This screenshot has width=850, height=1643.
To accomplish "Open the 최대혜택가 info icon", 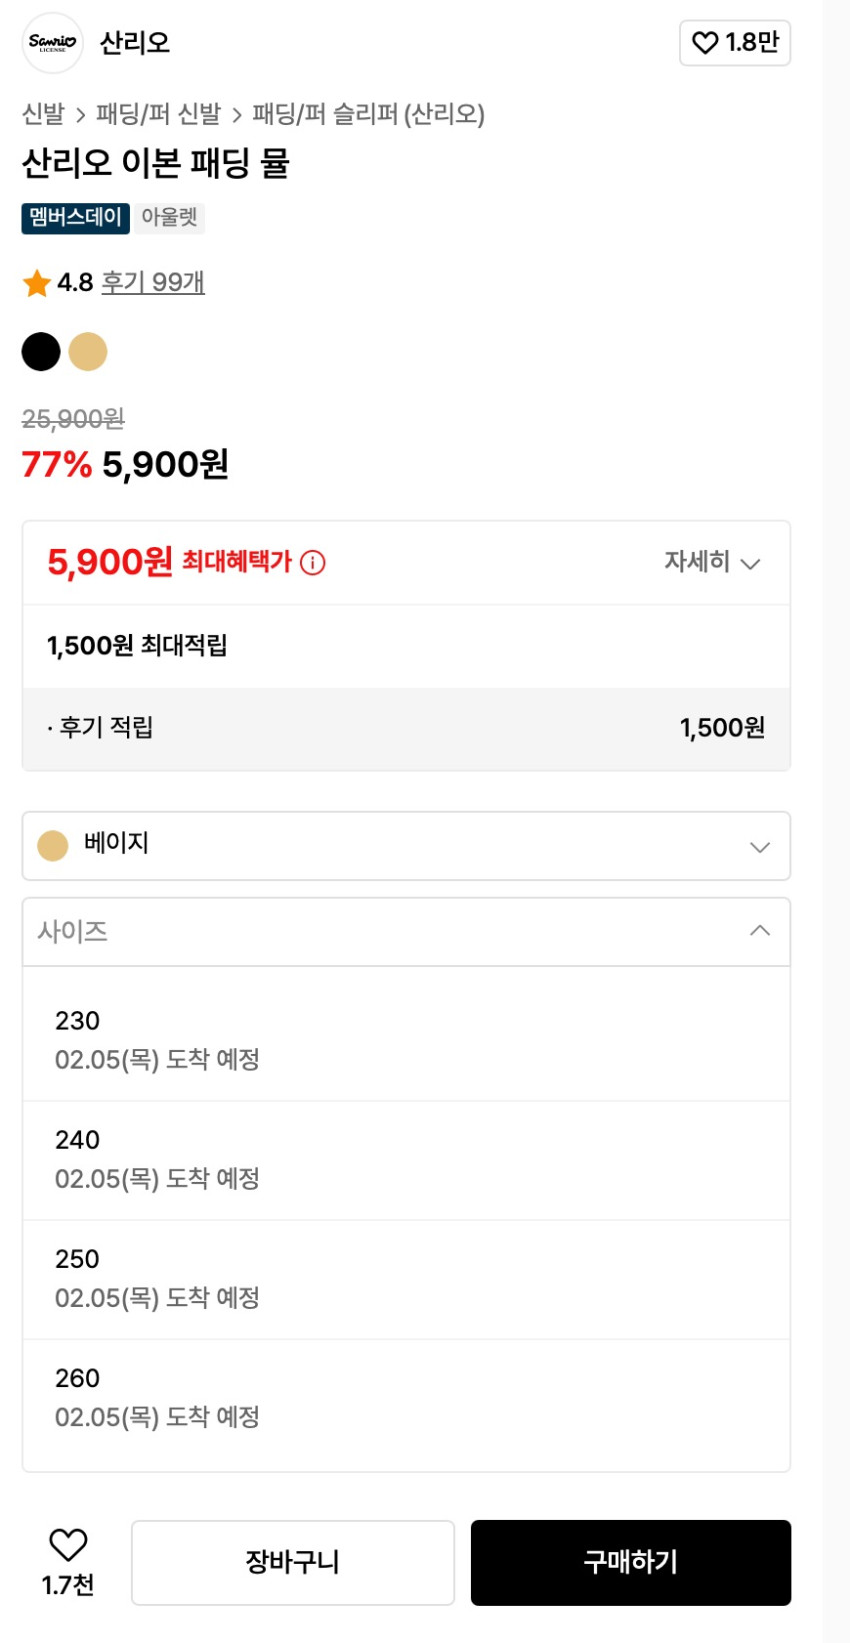I will (313, 563).
